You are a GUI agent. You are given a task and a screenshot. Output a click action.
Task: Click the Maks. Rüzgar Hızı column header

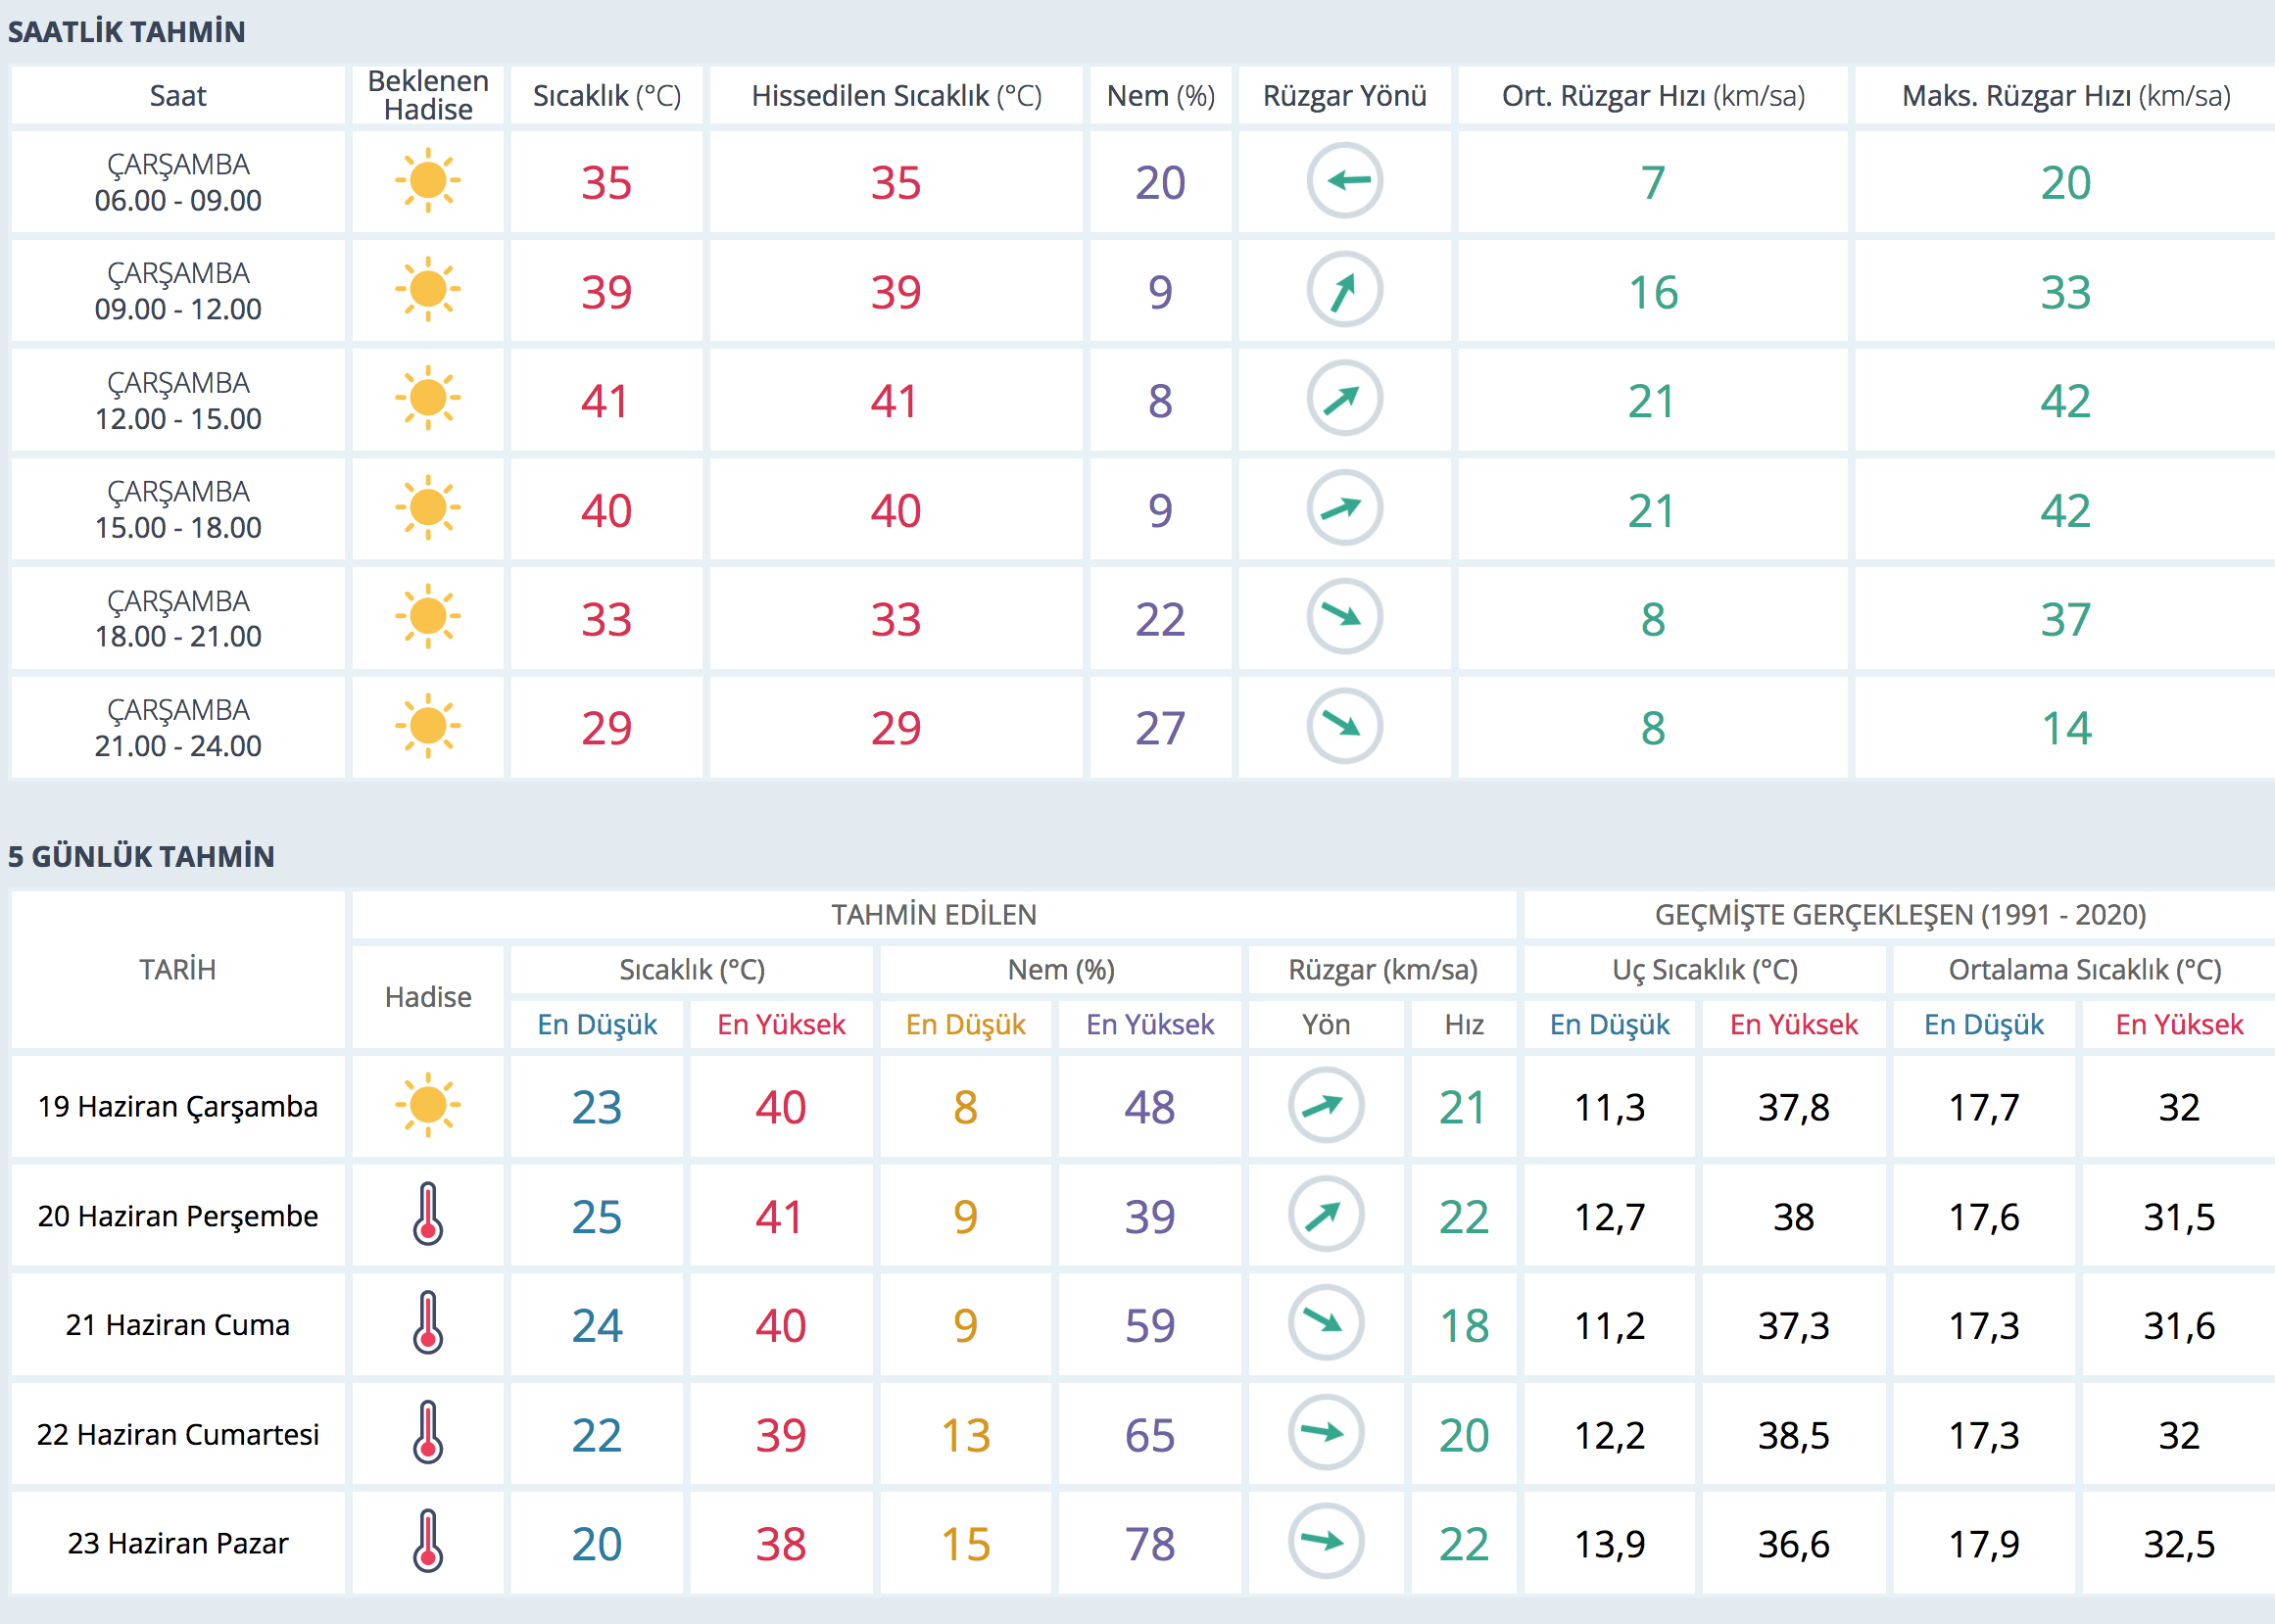(x=2066, y=96)
